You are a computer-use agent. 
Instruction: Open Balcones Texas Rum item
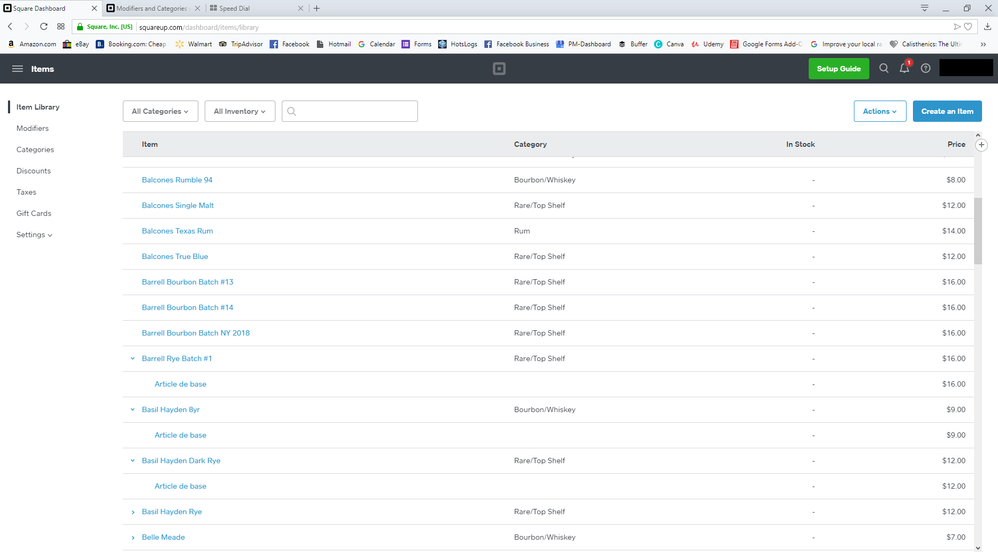tap(177, 231)
